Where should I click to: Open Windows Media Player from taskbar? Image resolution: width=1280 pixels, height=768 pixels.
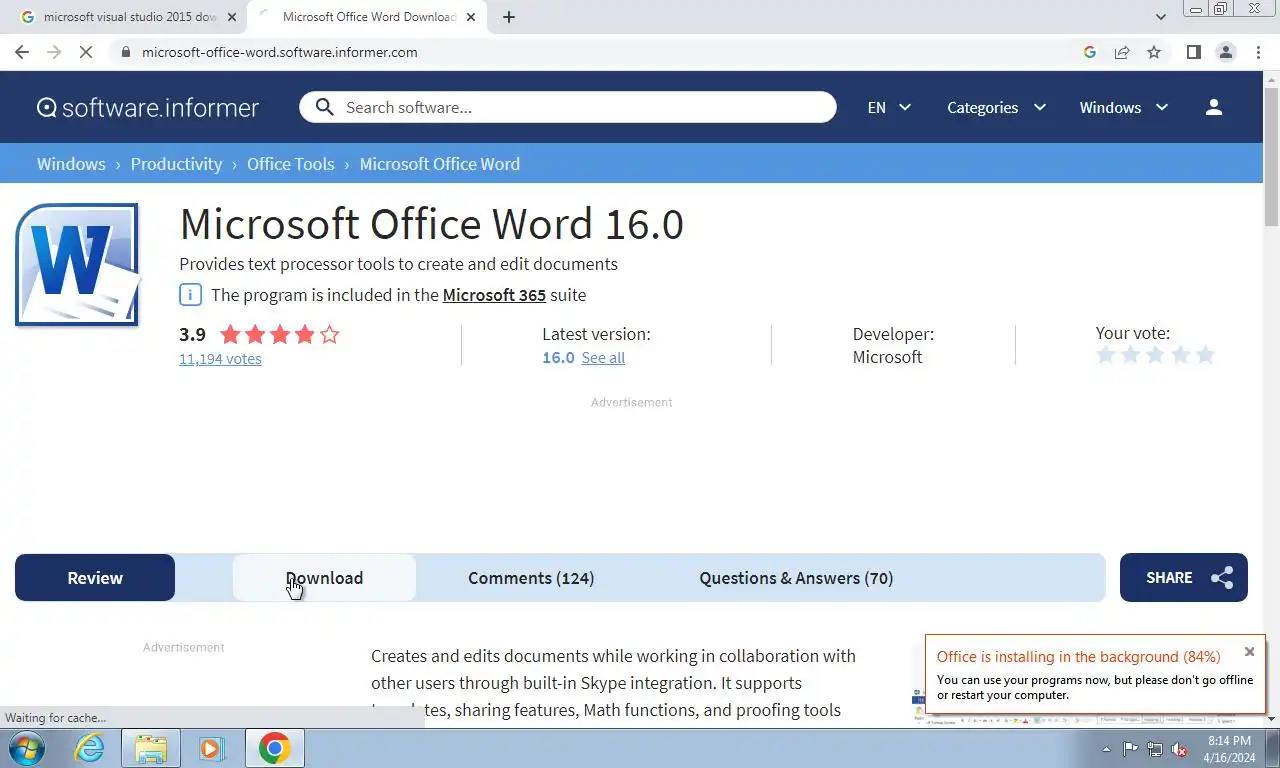[211, 748]
